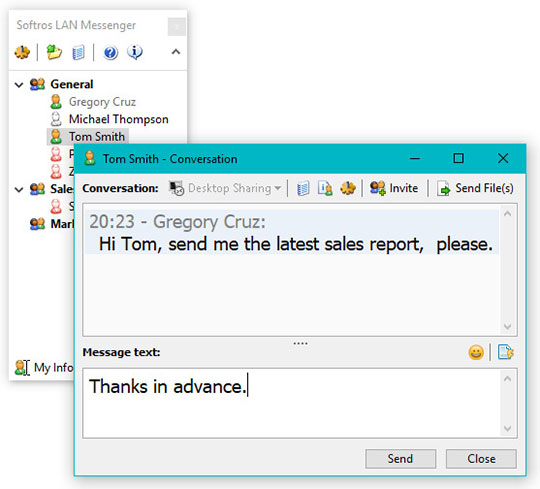
Task: Open message history notebook icon in main toolbar
Action: pyautogui.click(x=79, y=53)
